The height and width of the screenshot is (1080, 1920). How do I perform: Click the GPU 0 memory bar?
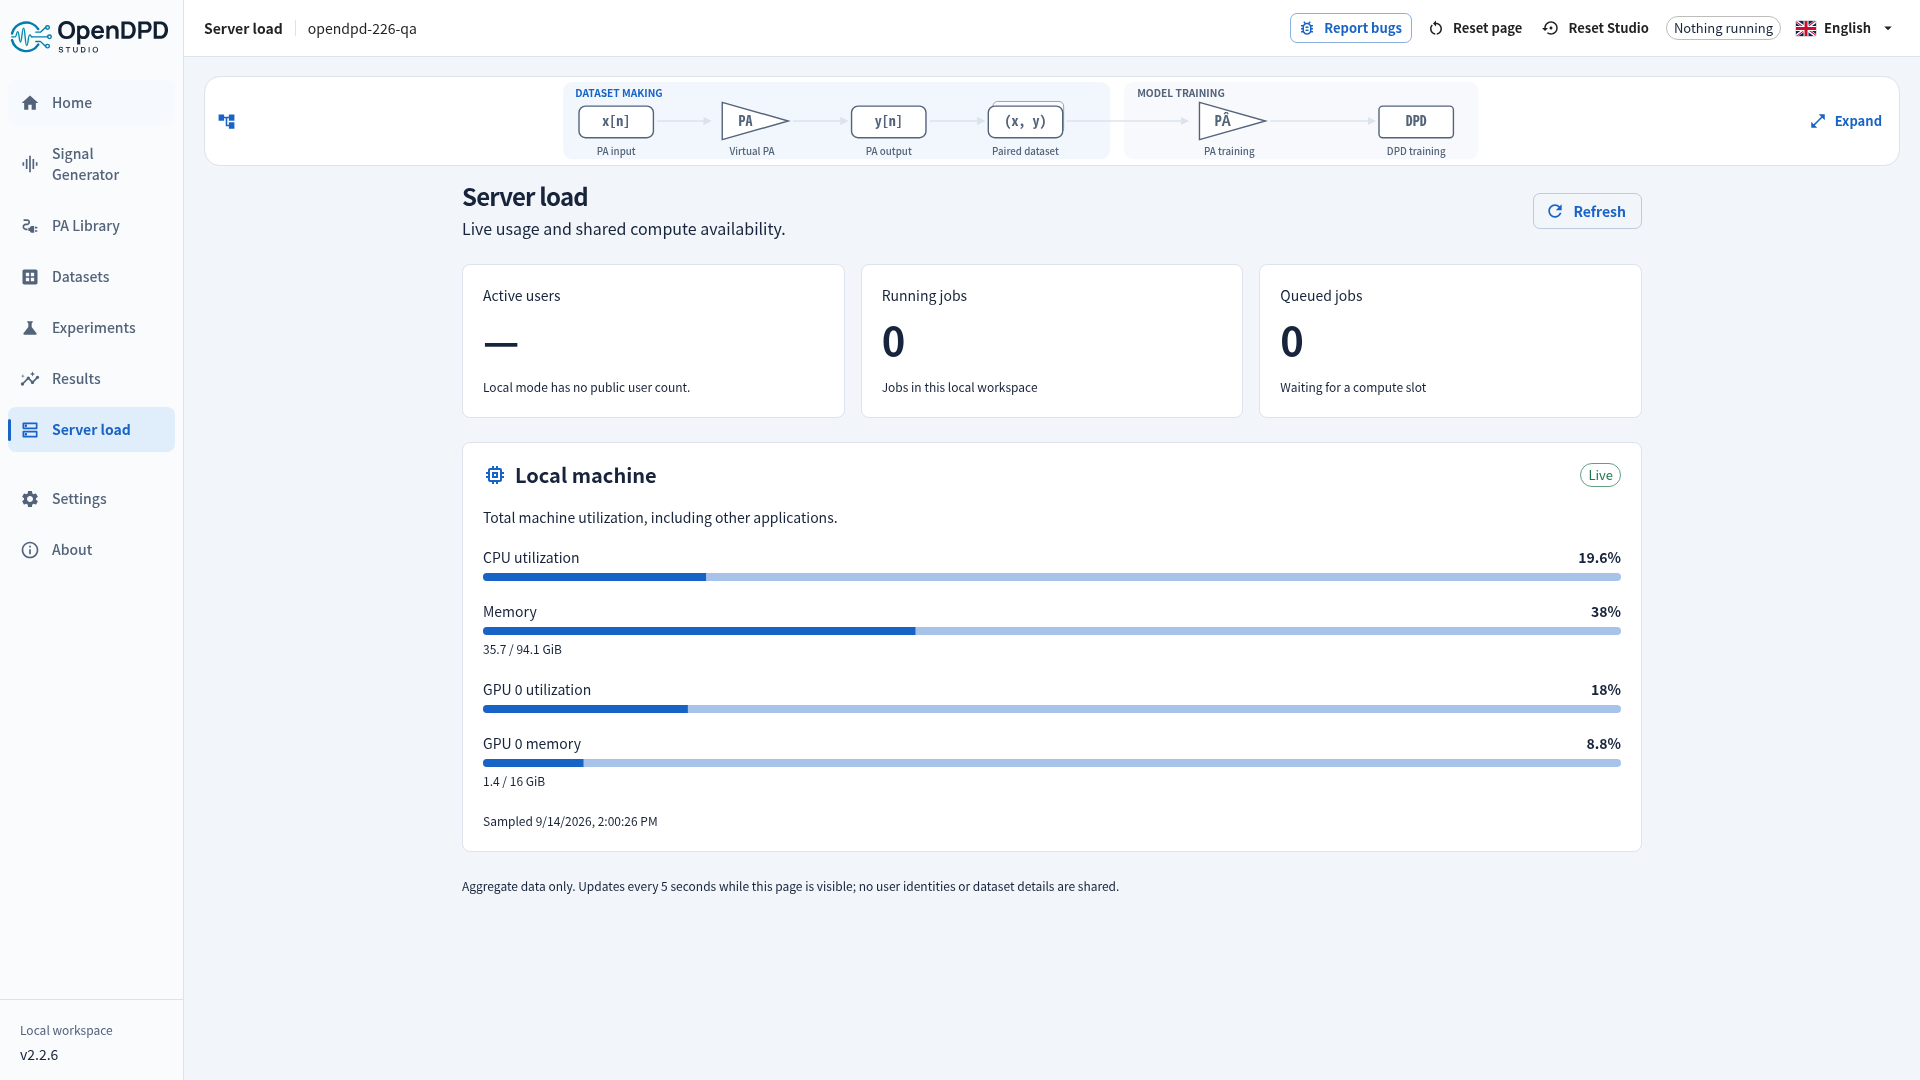1051,763
